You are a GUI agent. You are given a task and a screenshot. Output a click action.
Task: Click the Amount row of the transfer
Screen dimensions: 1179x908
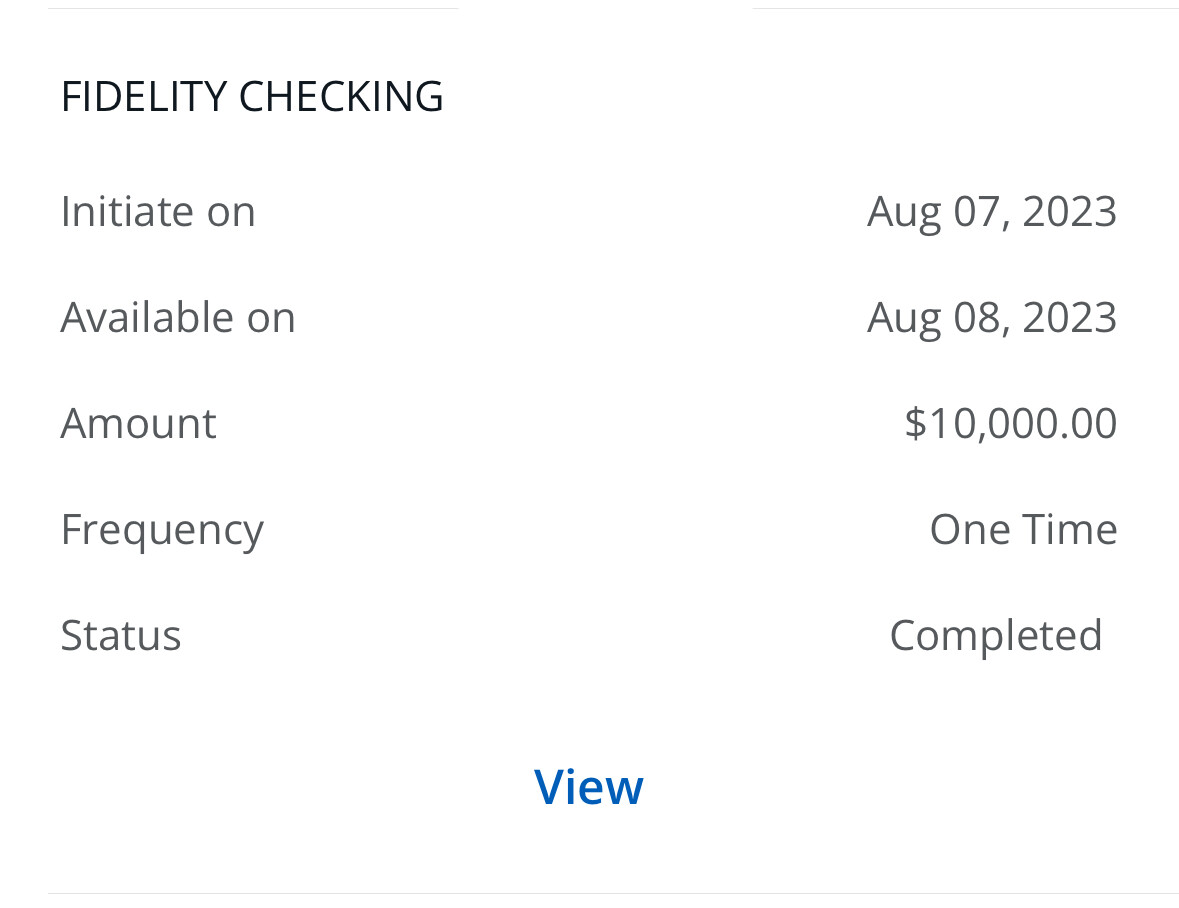click(589, 422)
